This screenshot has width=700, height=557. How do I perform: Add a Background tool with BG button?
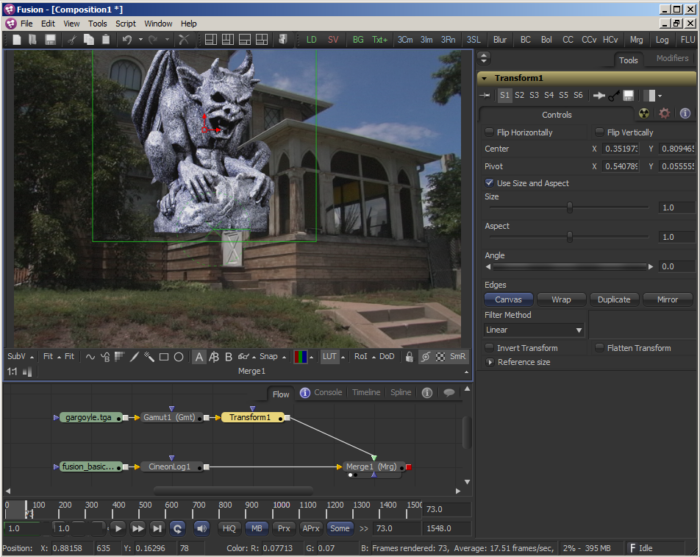[358, 40]
